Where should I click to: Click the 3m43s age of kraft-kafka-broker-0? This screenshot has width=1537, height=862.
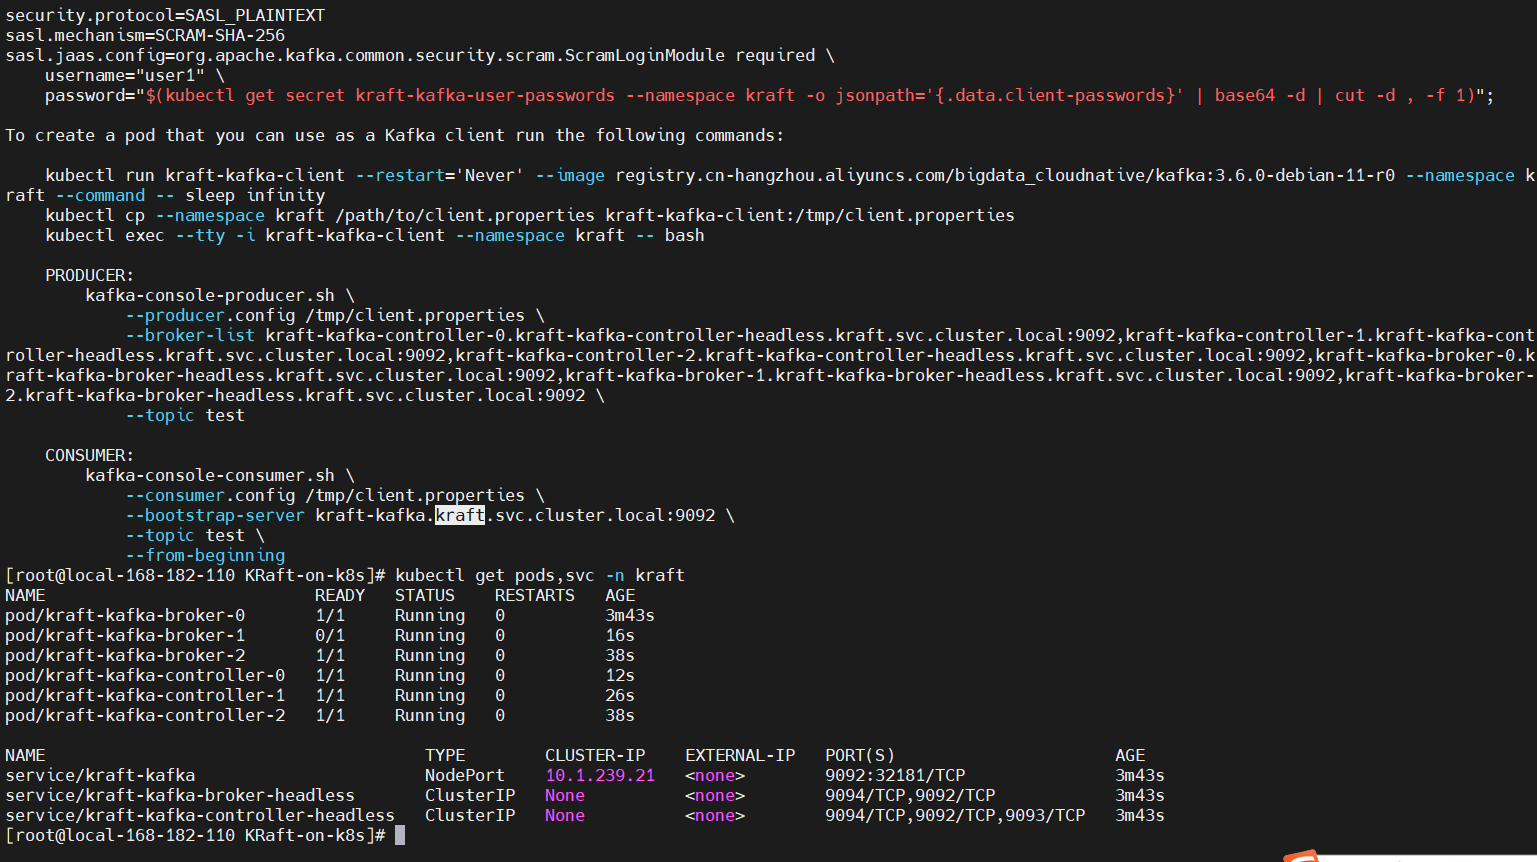(x=630, y=616)
